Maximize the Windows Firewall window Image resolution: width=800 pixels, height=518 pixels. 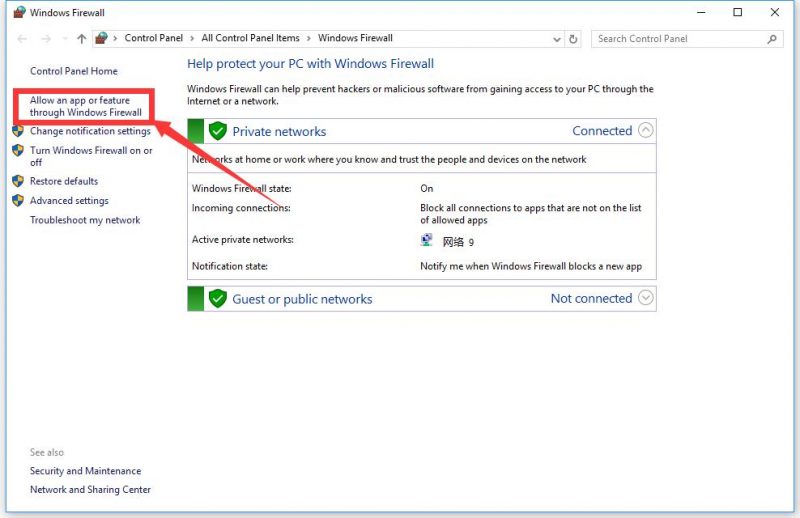click(738, 12)
